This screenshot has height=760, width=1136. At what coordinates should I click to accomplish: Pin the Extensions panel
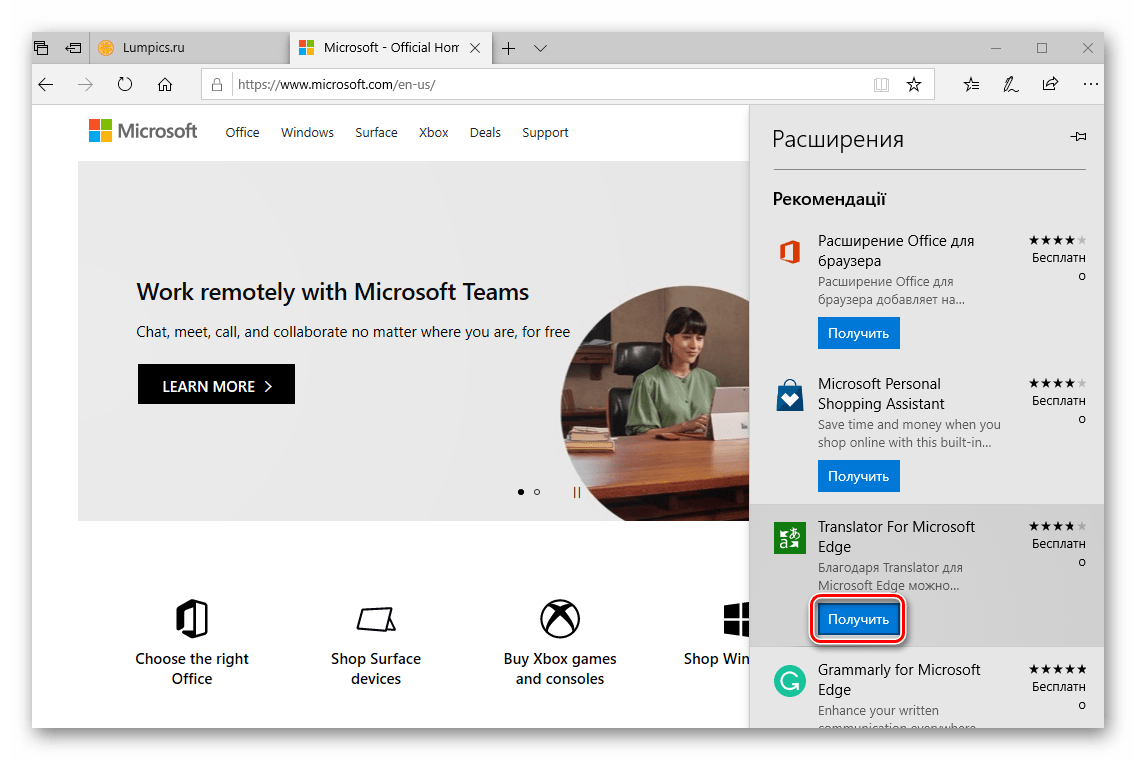coord(1078,137)
